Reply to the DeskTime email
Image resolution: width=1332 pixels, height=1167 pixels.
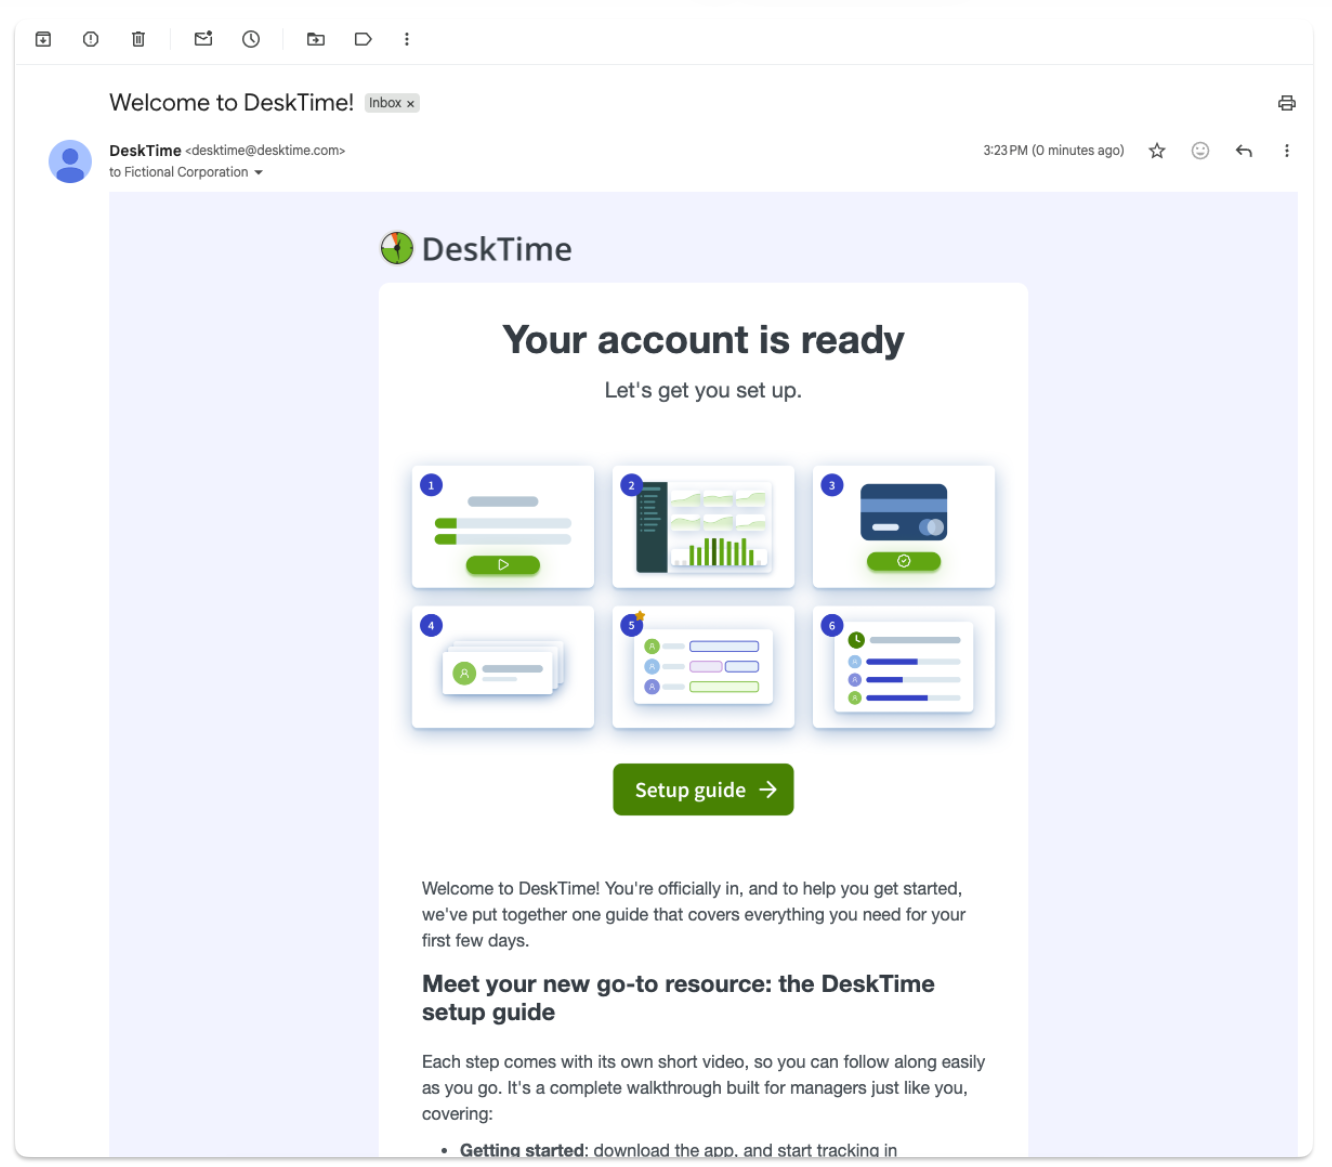(1244, 151)
